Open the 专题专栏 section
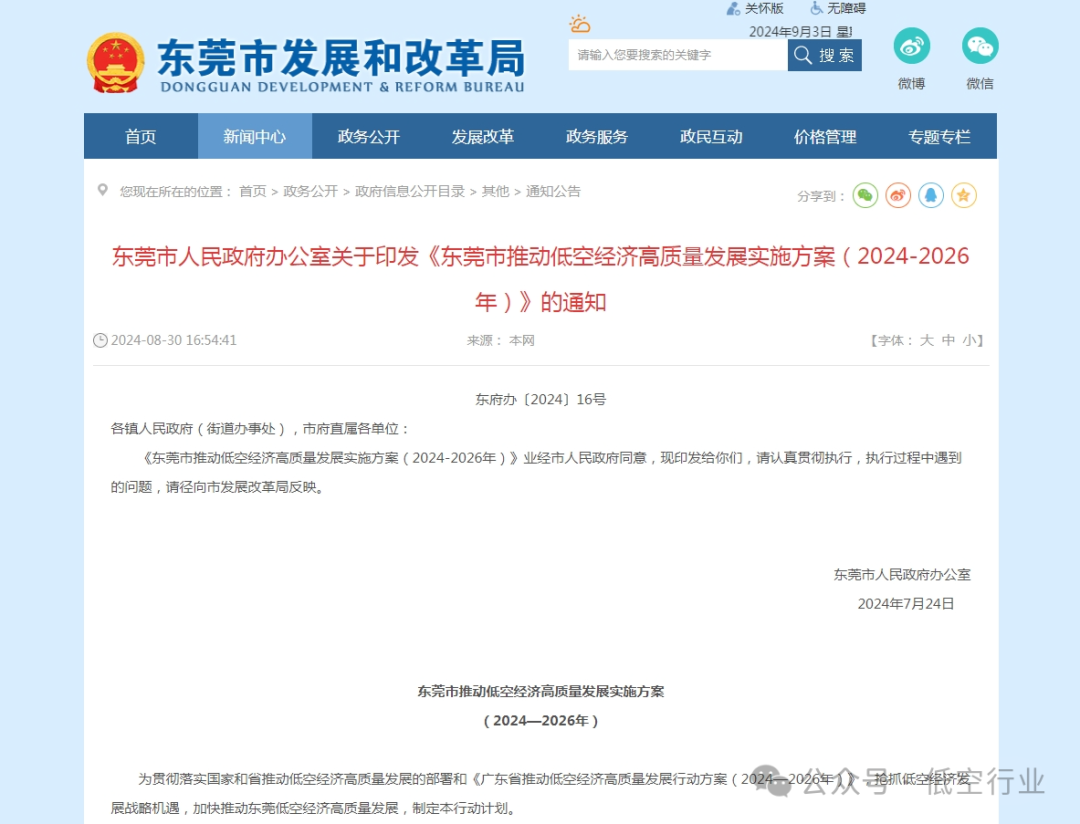 pyautogui.click(x=938, y=136)
